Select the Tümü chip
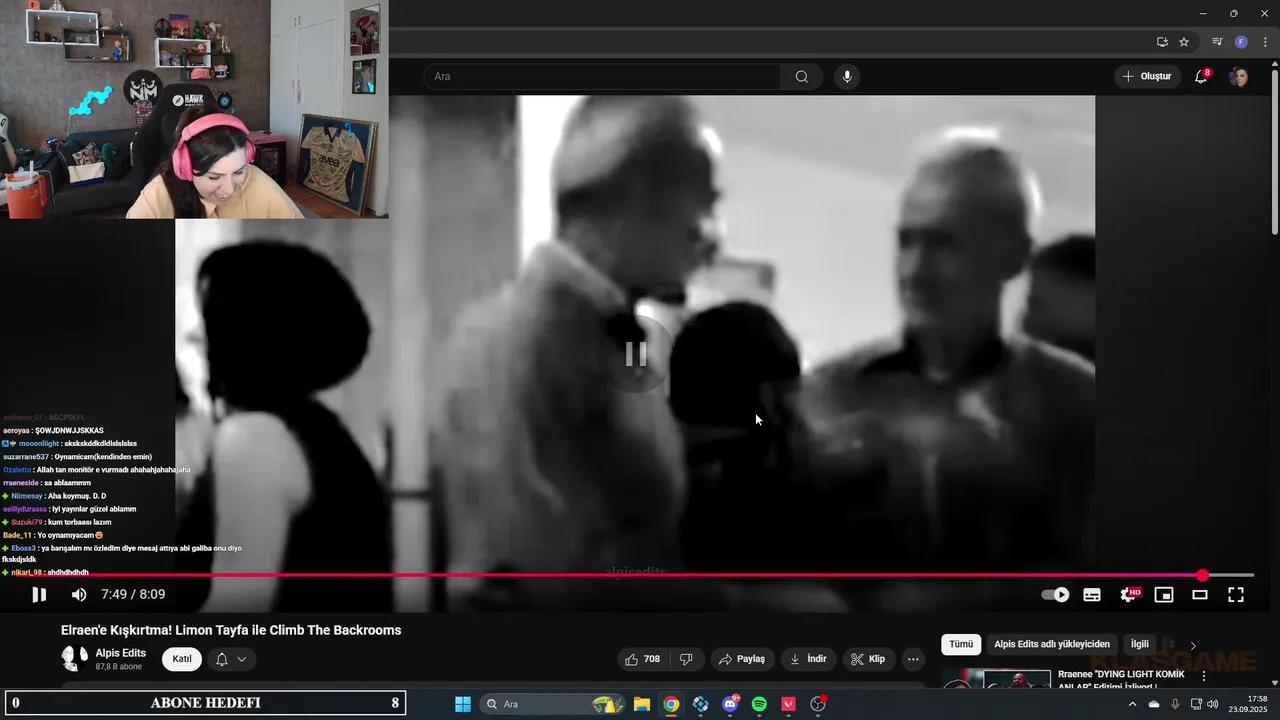The image size is (1280, 720). pos(961,645)
